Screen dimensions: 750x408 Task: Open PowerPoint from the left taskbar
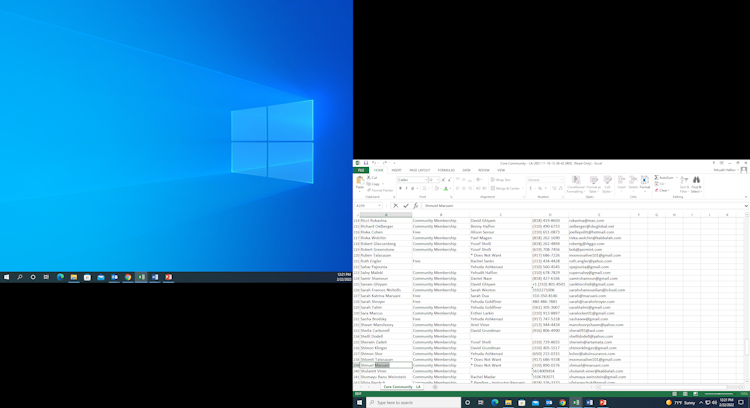(x=168, y=277)
